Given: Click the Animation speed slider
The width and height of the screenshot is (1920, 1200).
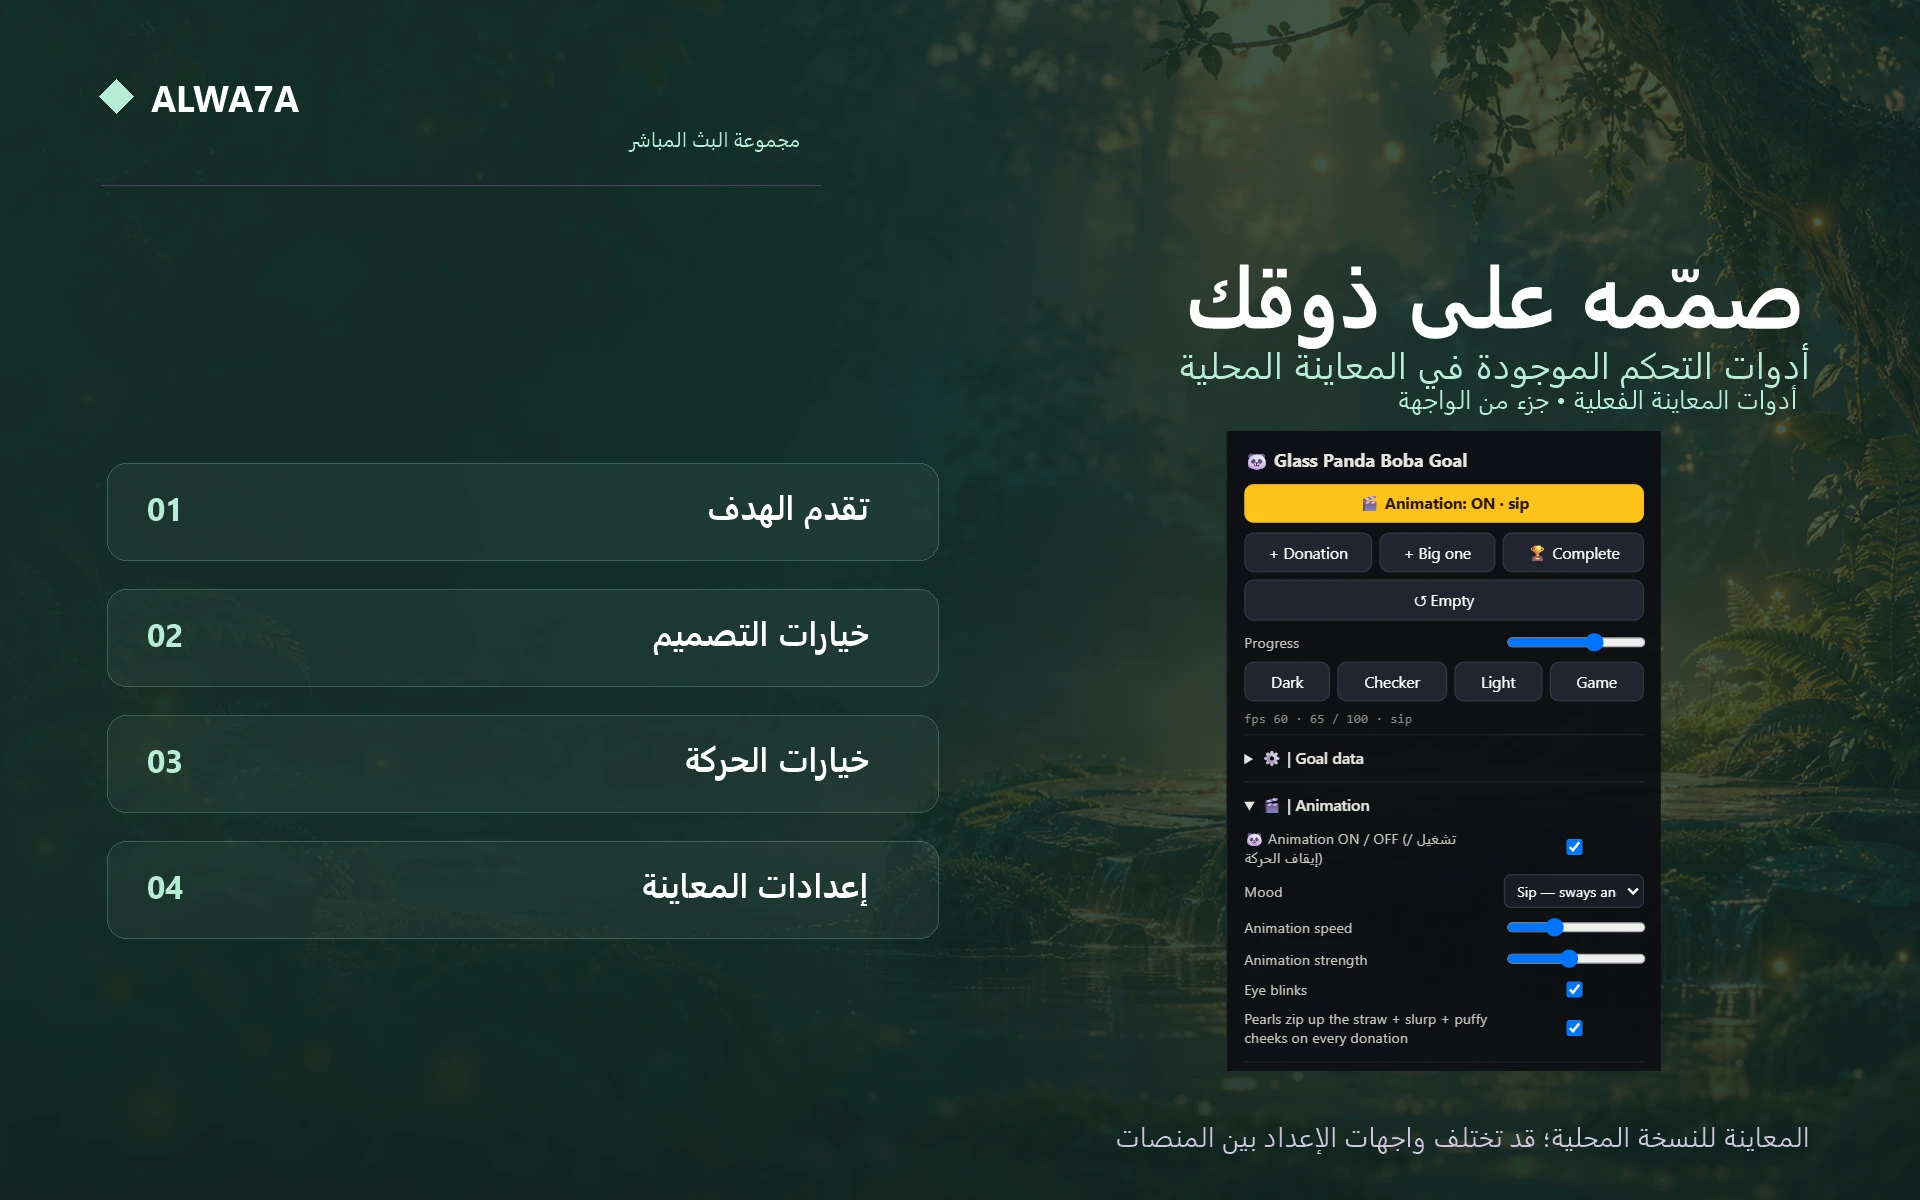Looking at the screenshot, I should [x=1575, y=928].
